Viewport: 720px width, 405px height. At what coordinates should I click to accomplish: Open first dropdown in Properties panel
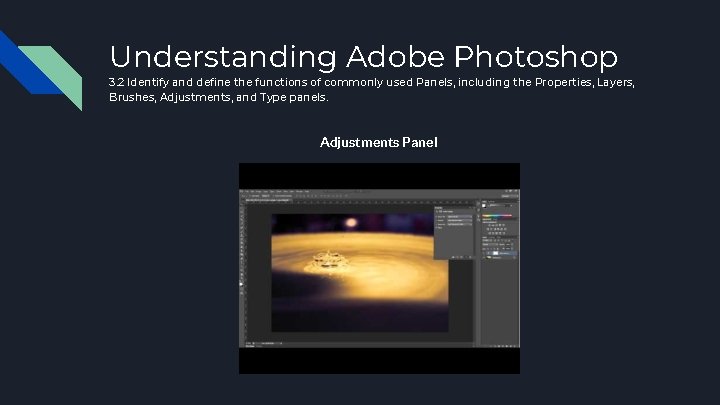coord(460,217)
